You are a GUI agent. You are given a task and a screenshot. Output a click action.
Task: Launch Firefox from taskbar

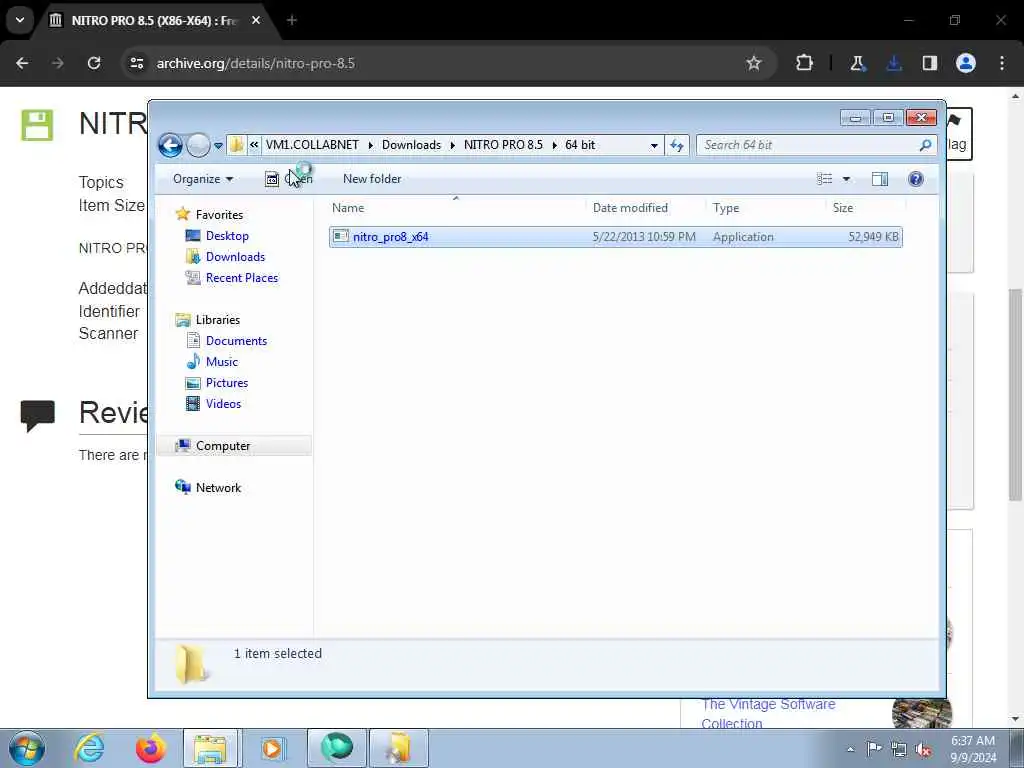[151, 748]
